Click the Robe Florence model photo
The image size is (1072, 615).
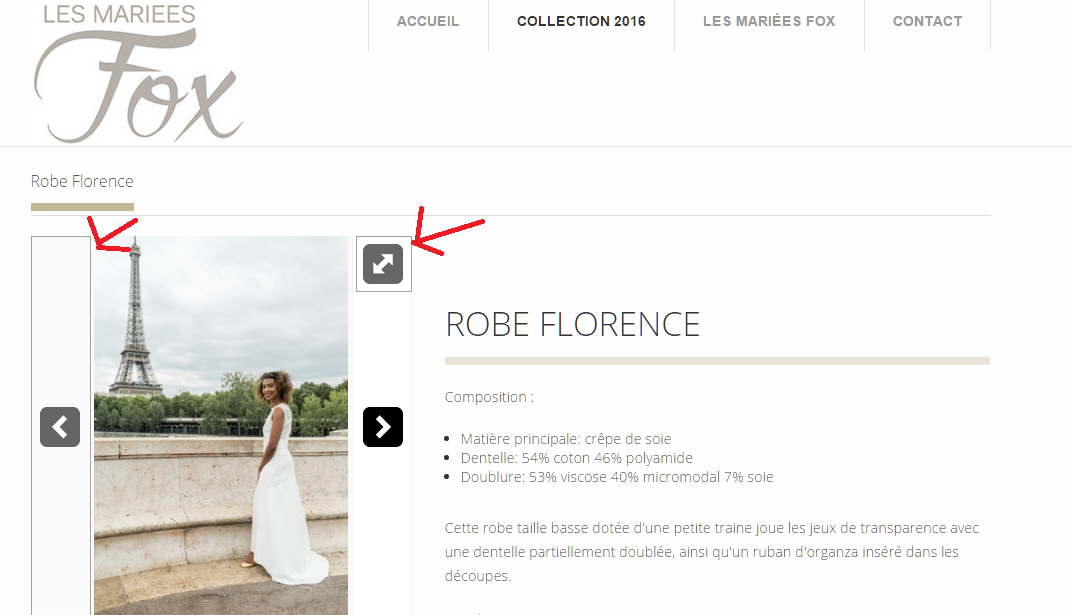[221, 425]
